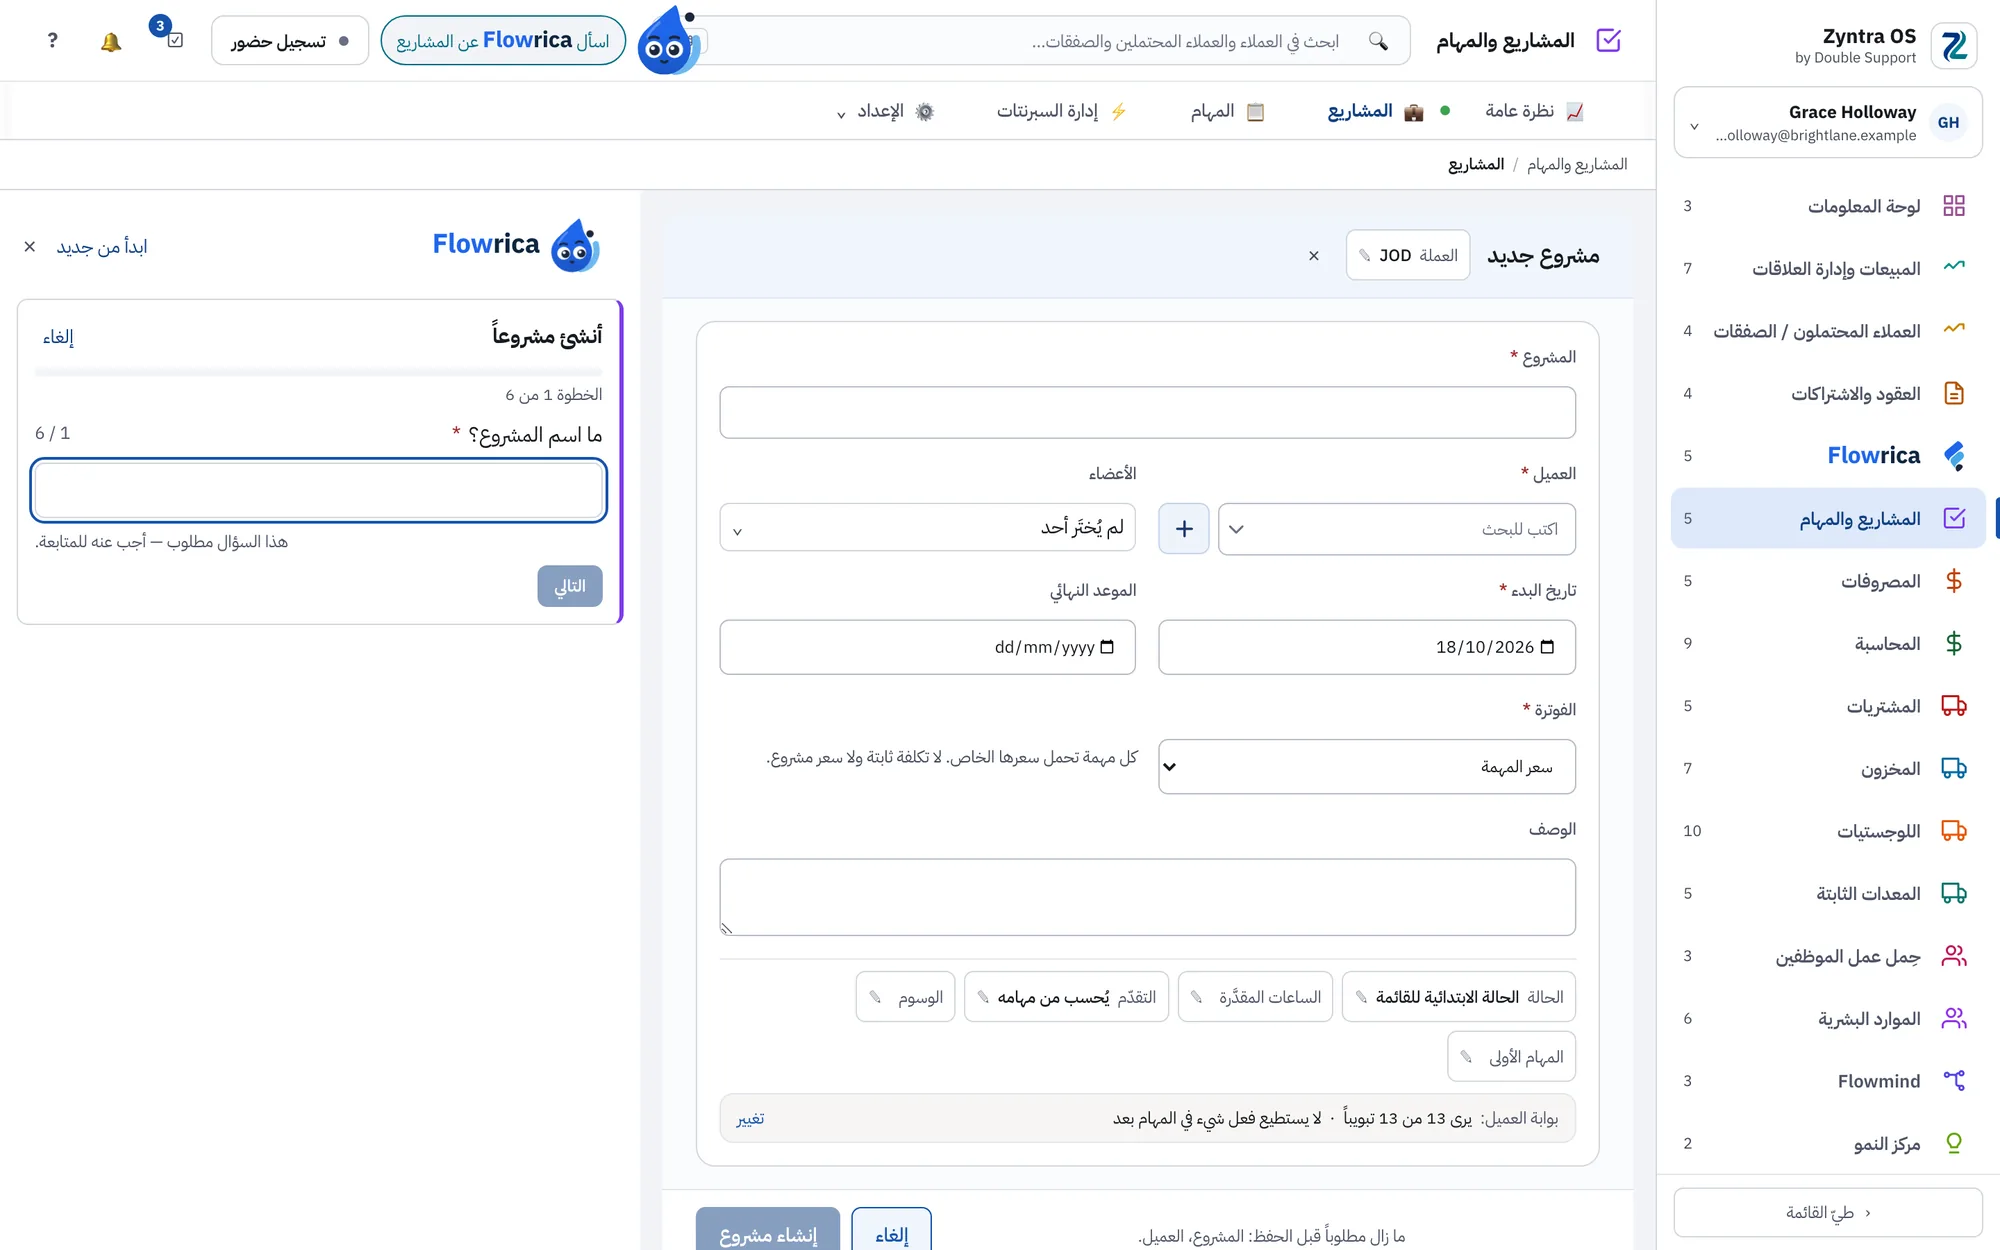2000x1250 pixels.
Task: Open الموارد البشرية HR in sidebar
Action: [x=1827, y=1018]
